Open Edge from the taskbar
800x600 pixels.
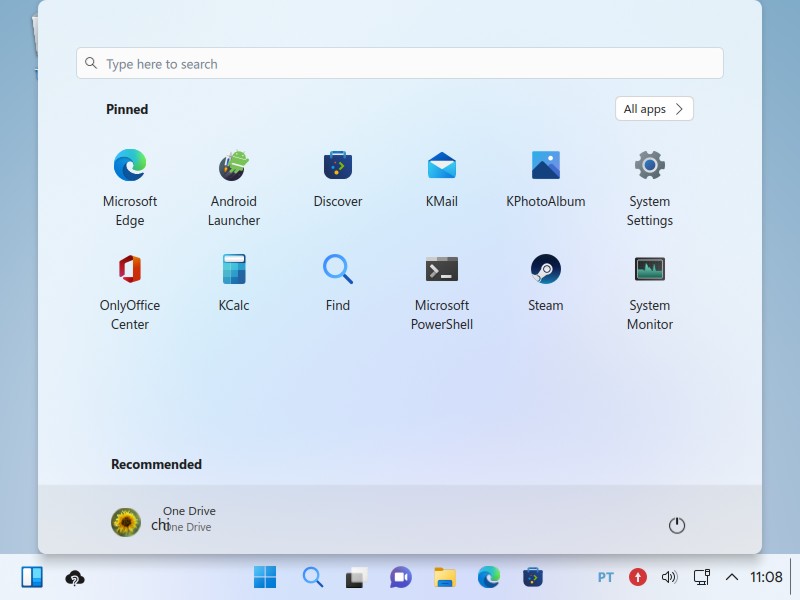tap(489, 578)
